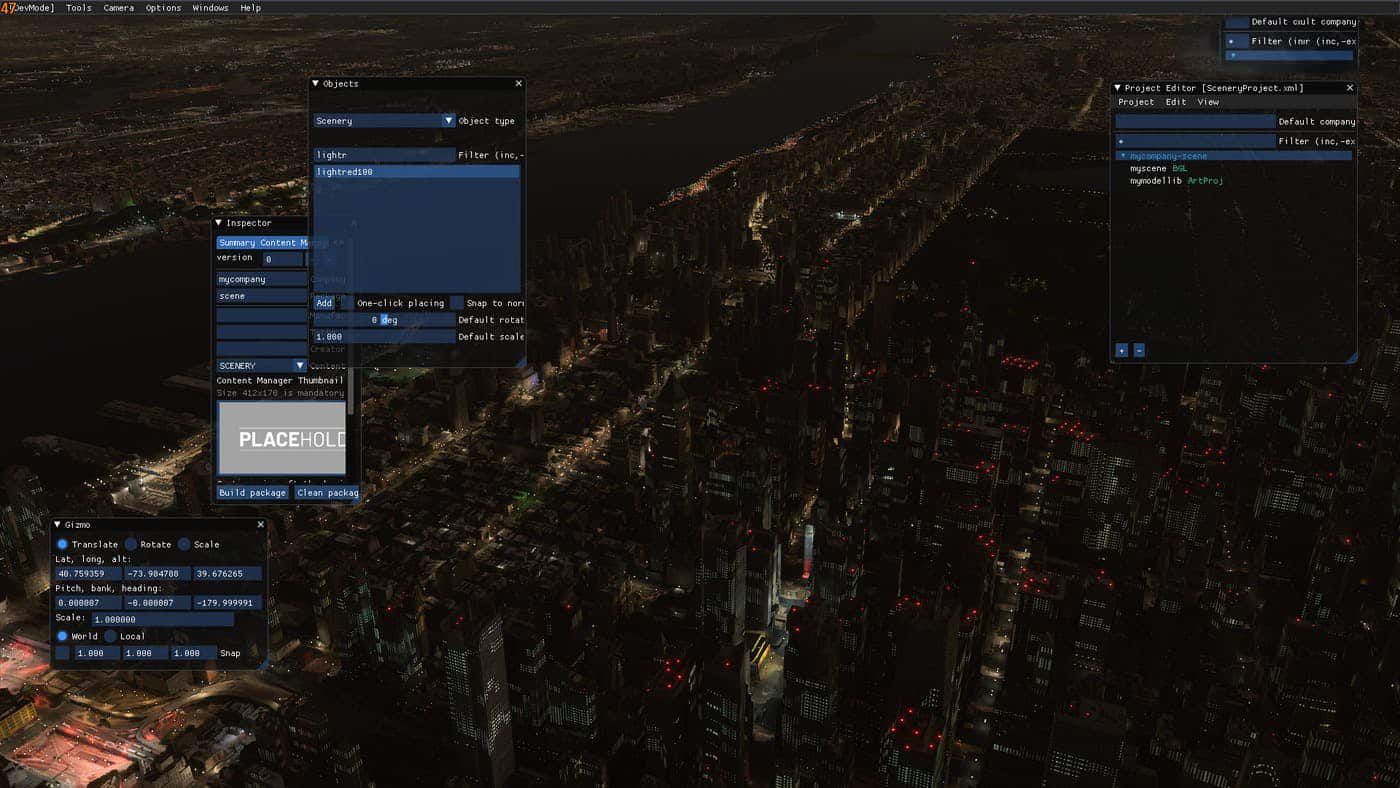Image resolution: width=1400 pixels, height=788 pixels.
Task: Open the Camera menu
Action: [118, 8]
